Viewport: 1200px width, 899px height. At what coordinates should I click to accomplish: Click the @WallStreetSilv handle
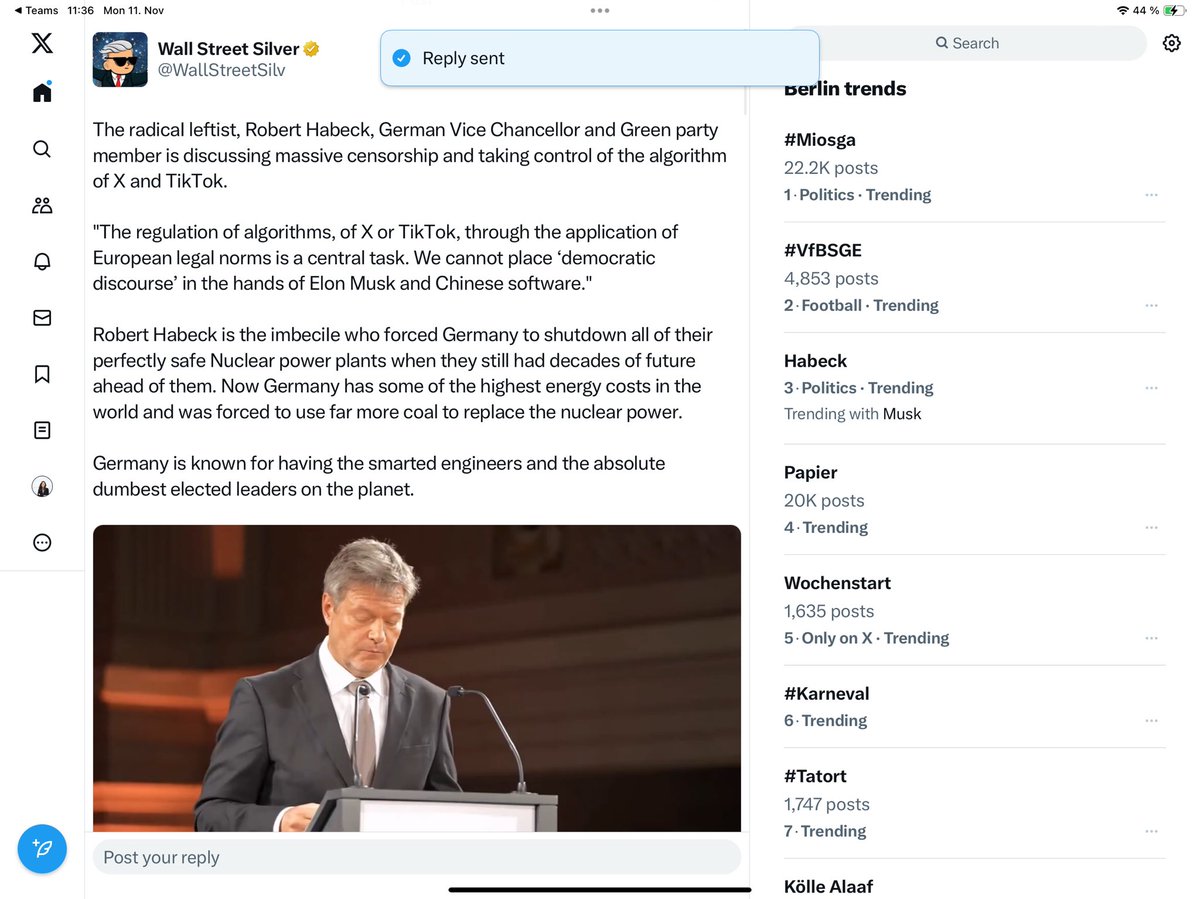222,71
